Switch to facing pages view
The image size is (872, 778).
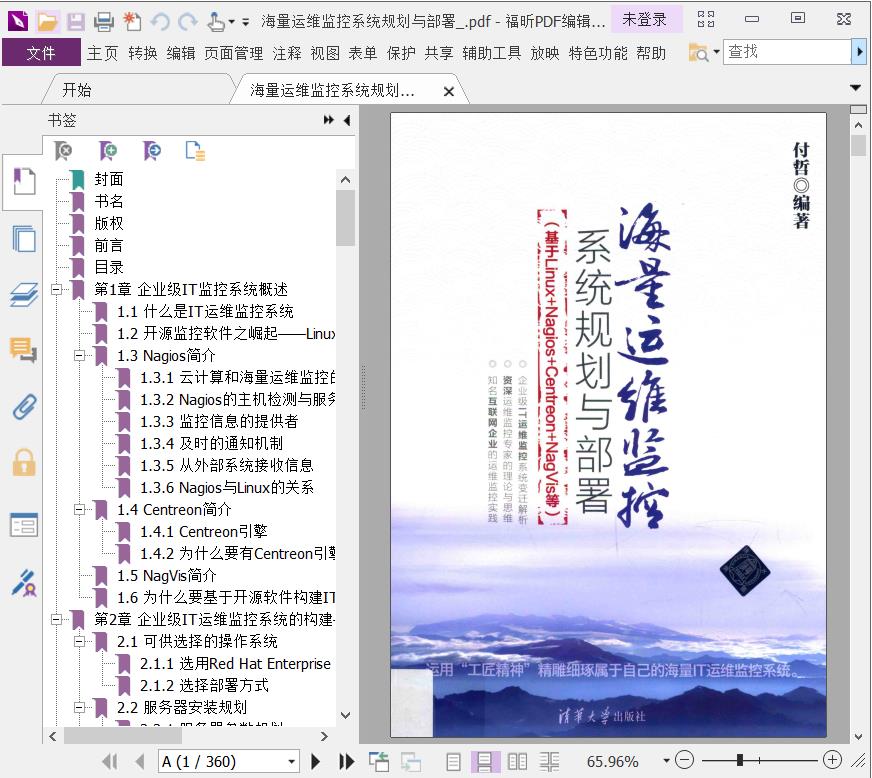pos(517,761)
